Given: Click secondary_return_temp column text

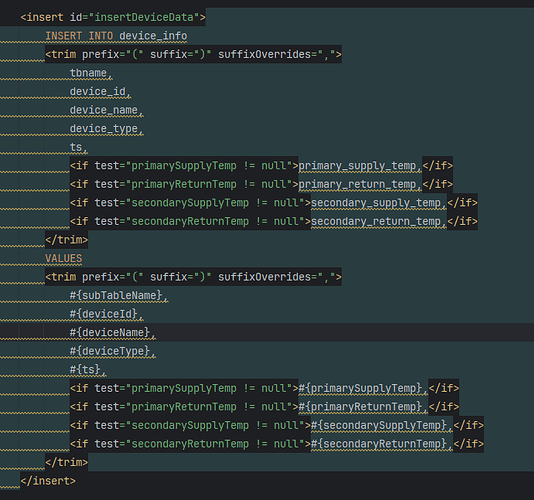Looking at the screenshot, I should [x=378, y=221].
